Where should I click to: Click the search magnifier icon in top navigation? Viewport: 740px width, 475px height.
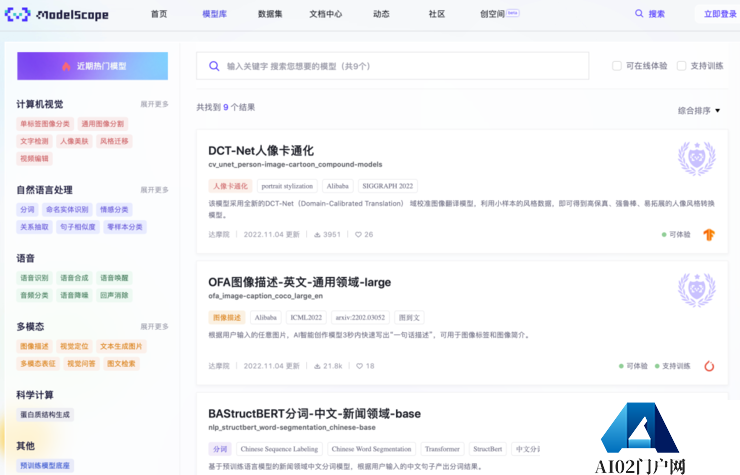(x=639, y=14)
